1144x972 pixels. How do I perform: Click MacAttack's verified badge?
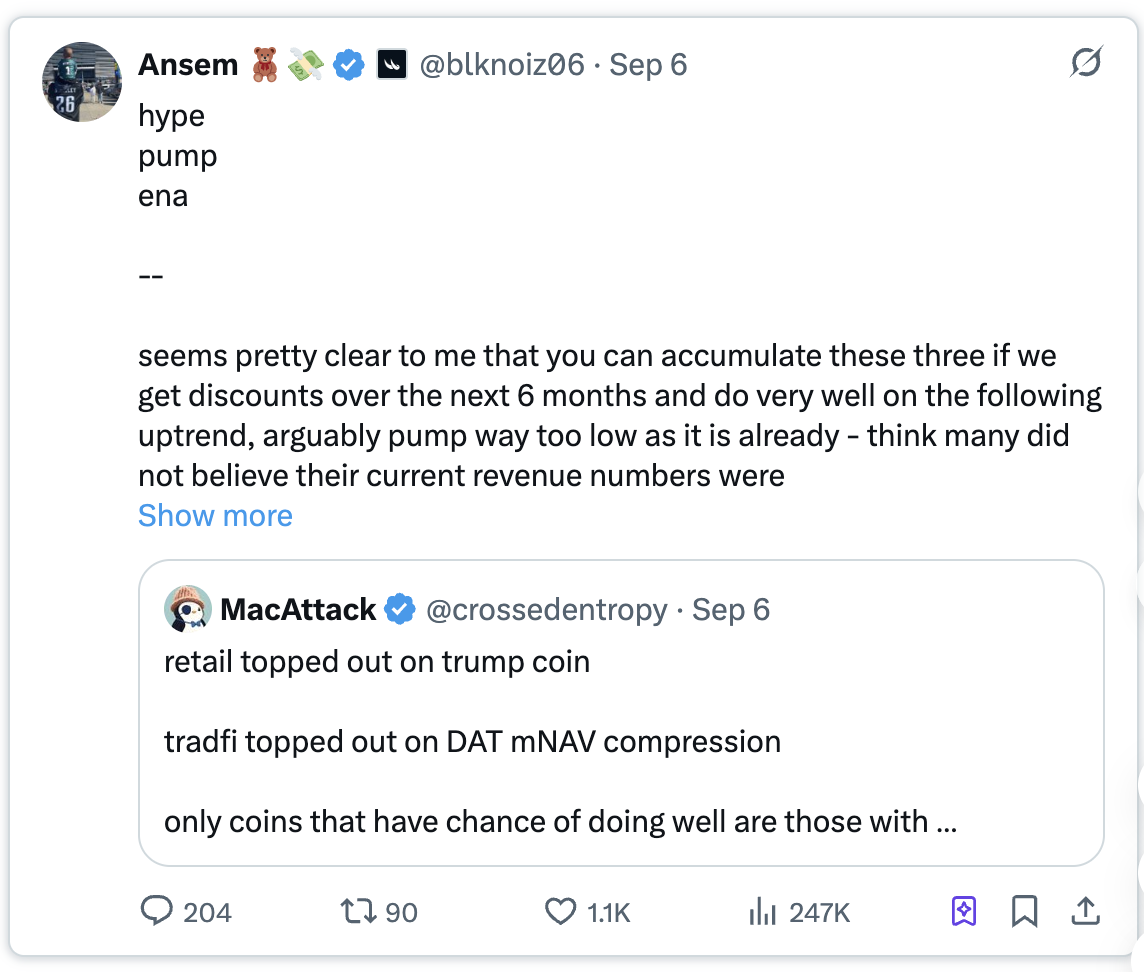(x=400, y=609)
